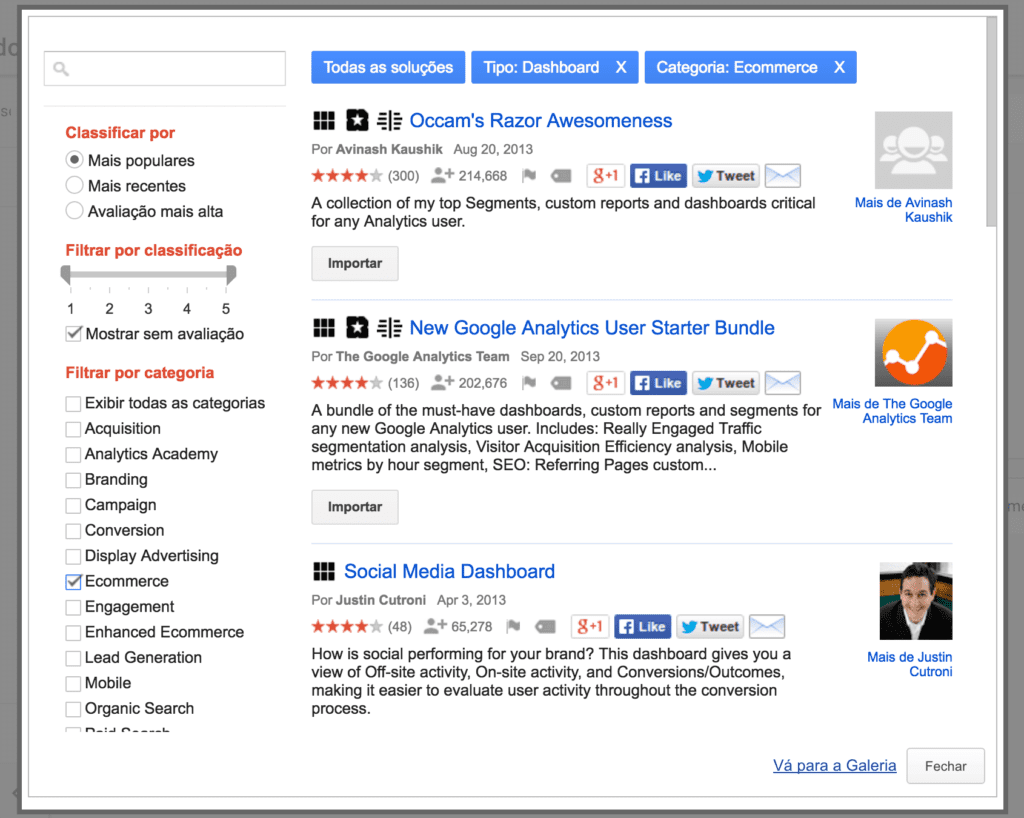Flag the New Google Analytics User Starter Bundle
Viewport: 1024px width, 818px height.
(x=529, y=383)
